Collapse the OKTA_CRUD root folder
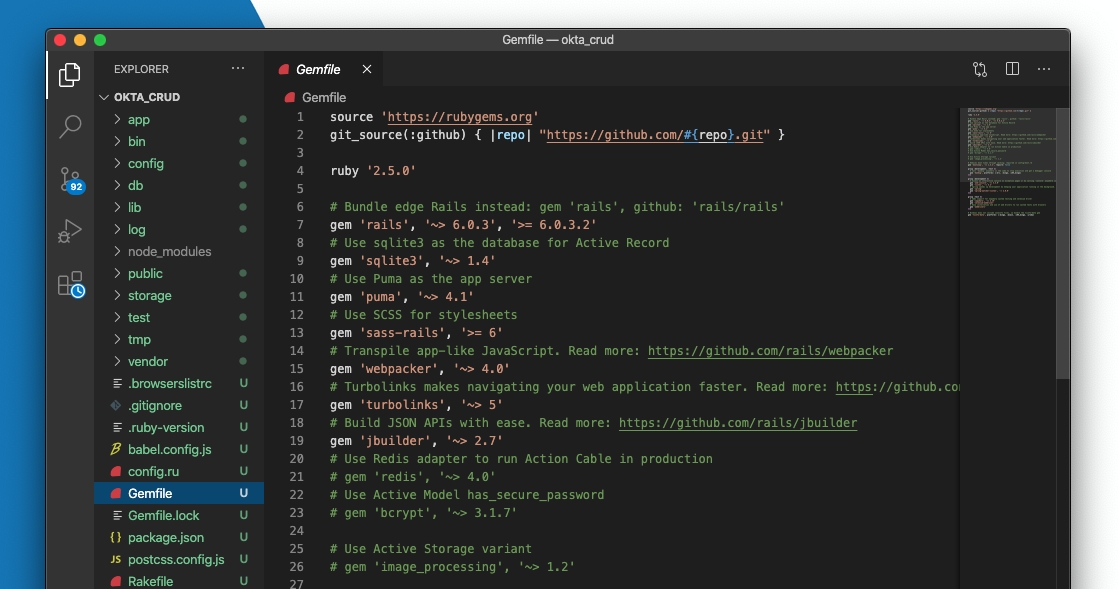 tap(146, 97)
